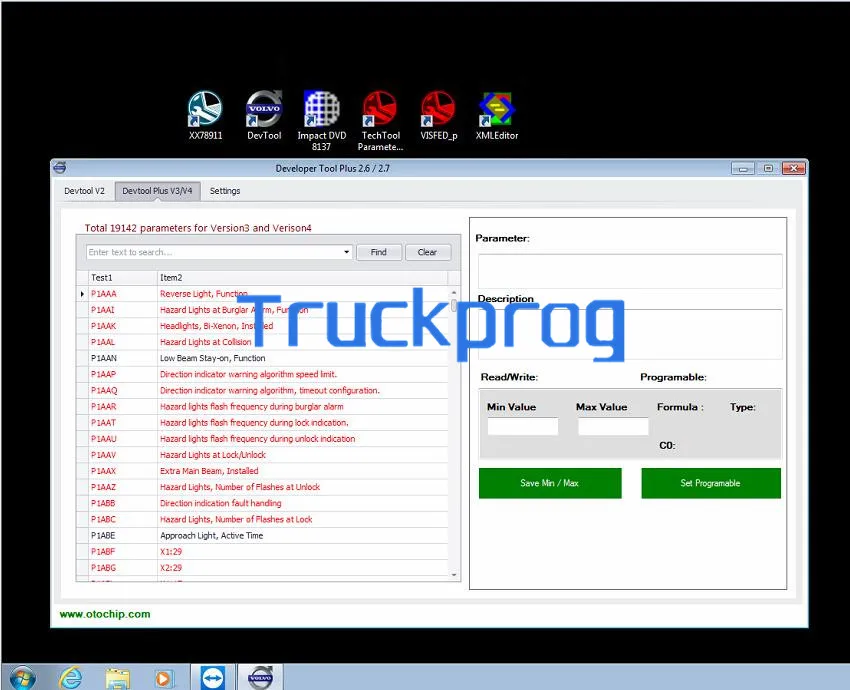850x690 pixels.
Task: Open the VISFED_p desktop shortcut
Action: coord(439,115)
